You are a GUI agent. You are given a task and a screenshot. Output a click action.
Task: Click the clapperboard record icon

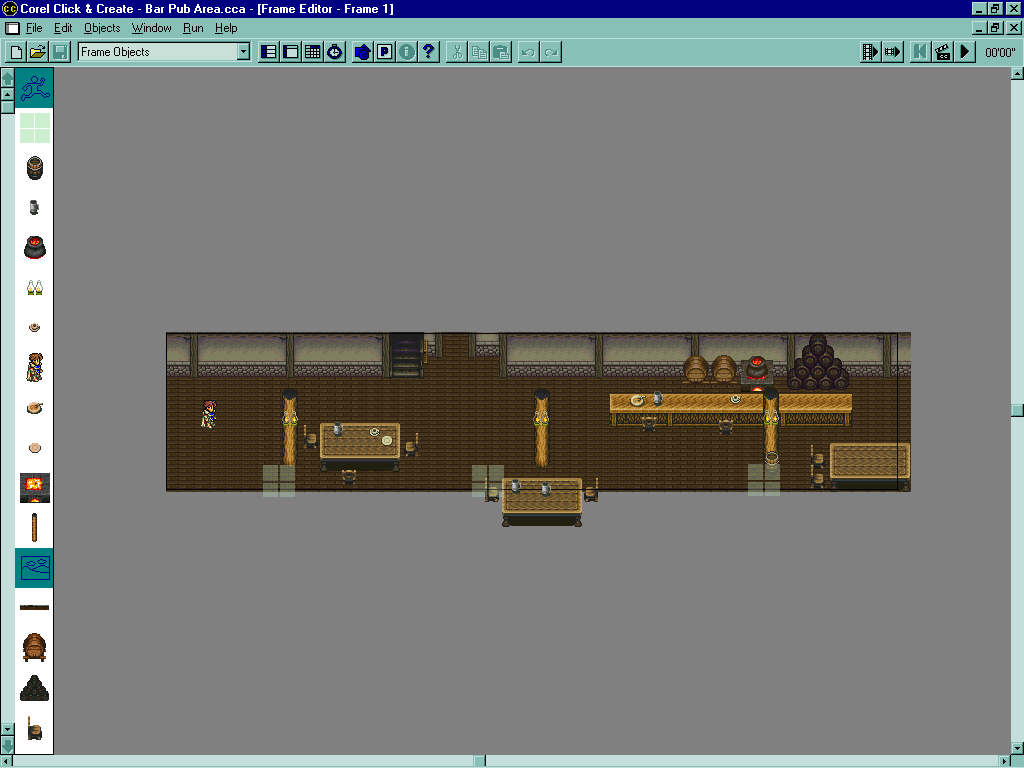click(942, 52)
